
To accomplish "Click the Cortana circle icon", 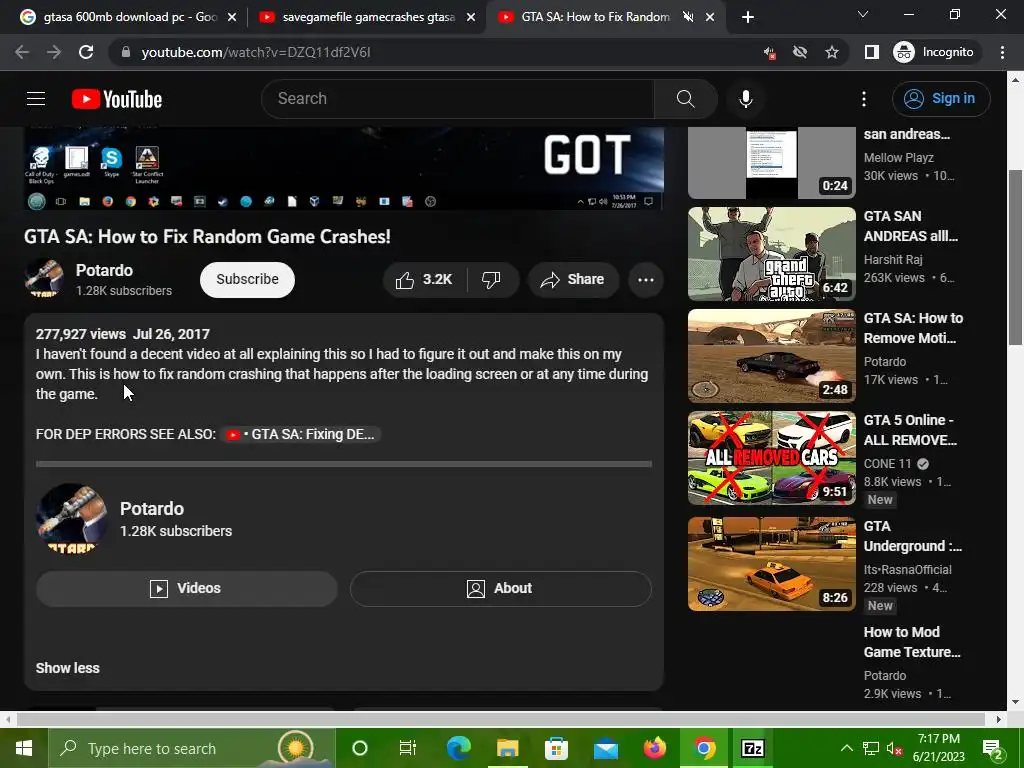I will coord(359,748).
